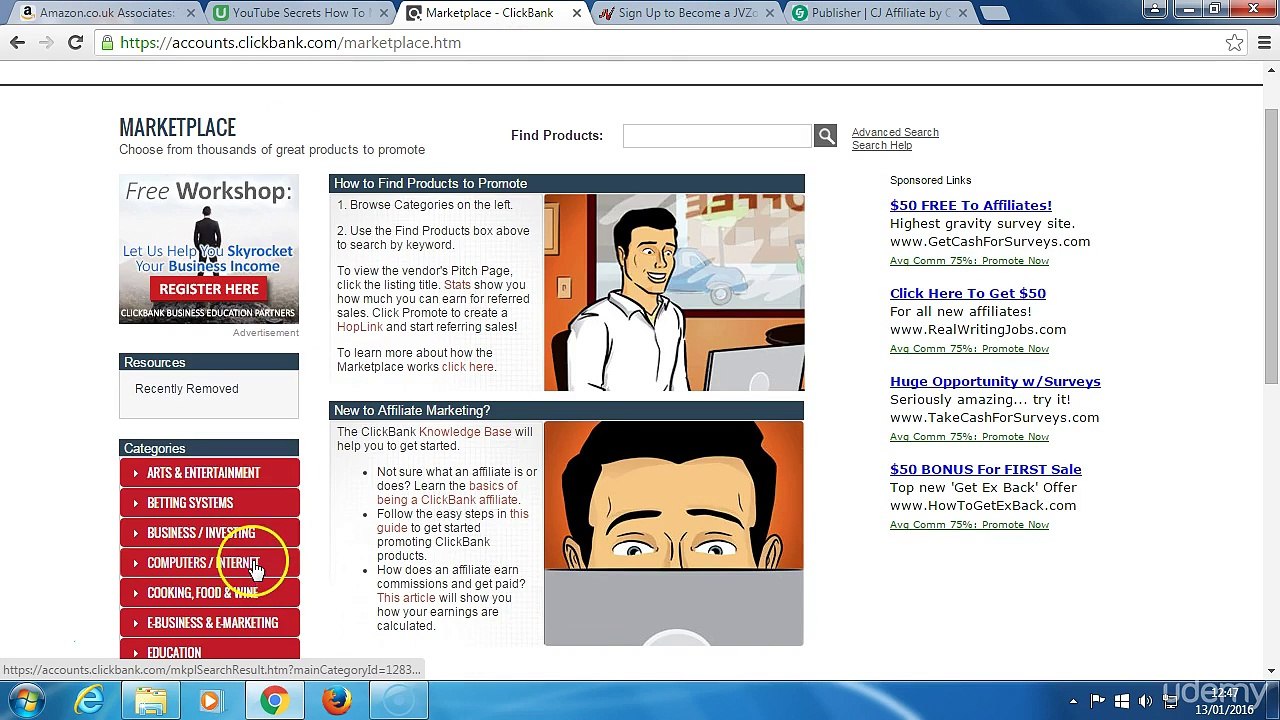The width and height of the screenshot is (1280, 720).
Task: Click the man-at-laptop illustration
Action: (674, 292)
